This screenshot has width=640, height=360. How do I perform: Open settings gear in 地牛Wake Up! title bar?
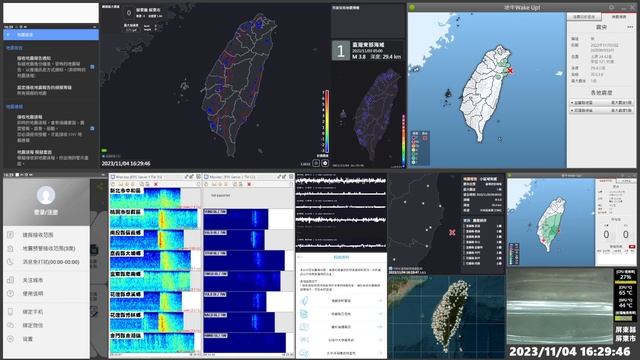(x=611, y=7)
